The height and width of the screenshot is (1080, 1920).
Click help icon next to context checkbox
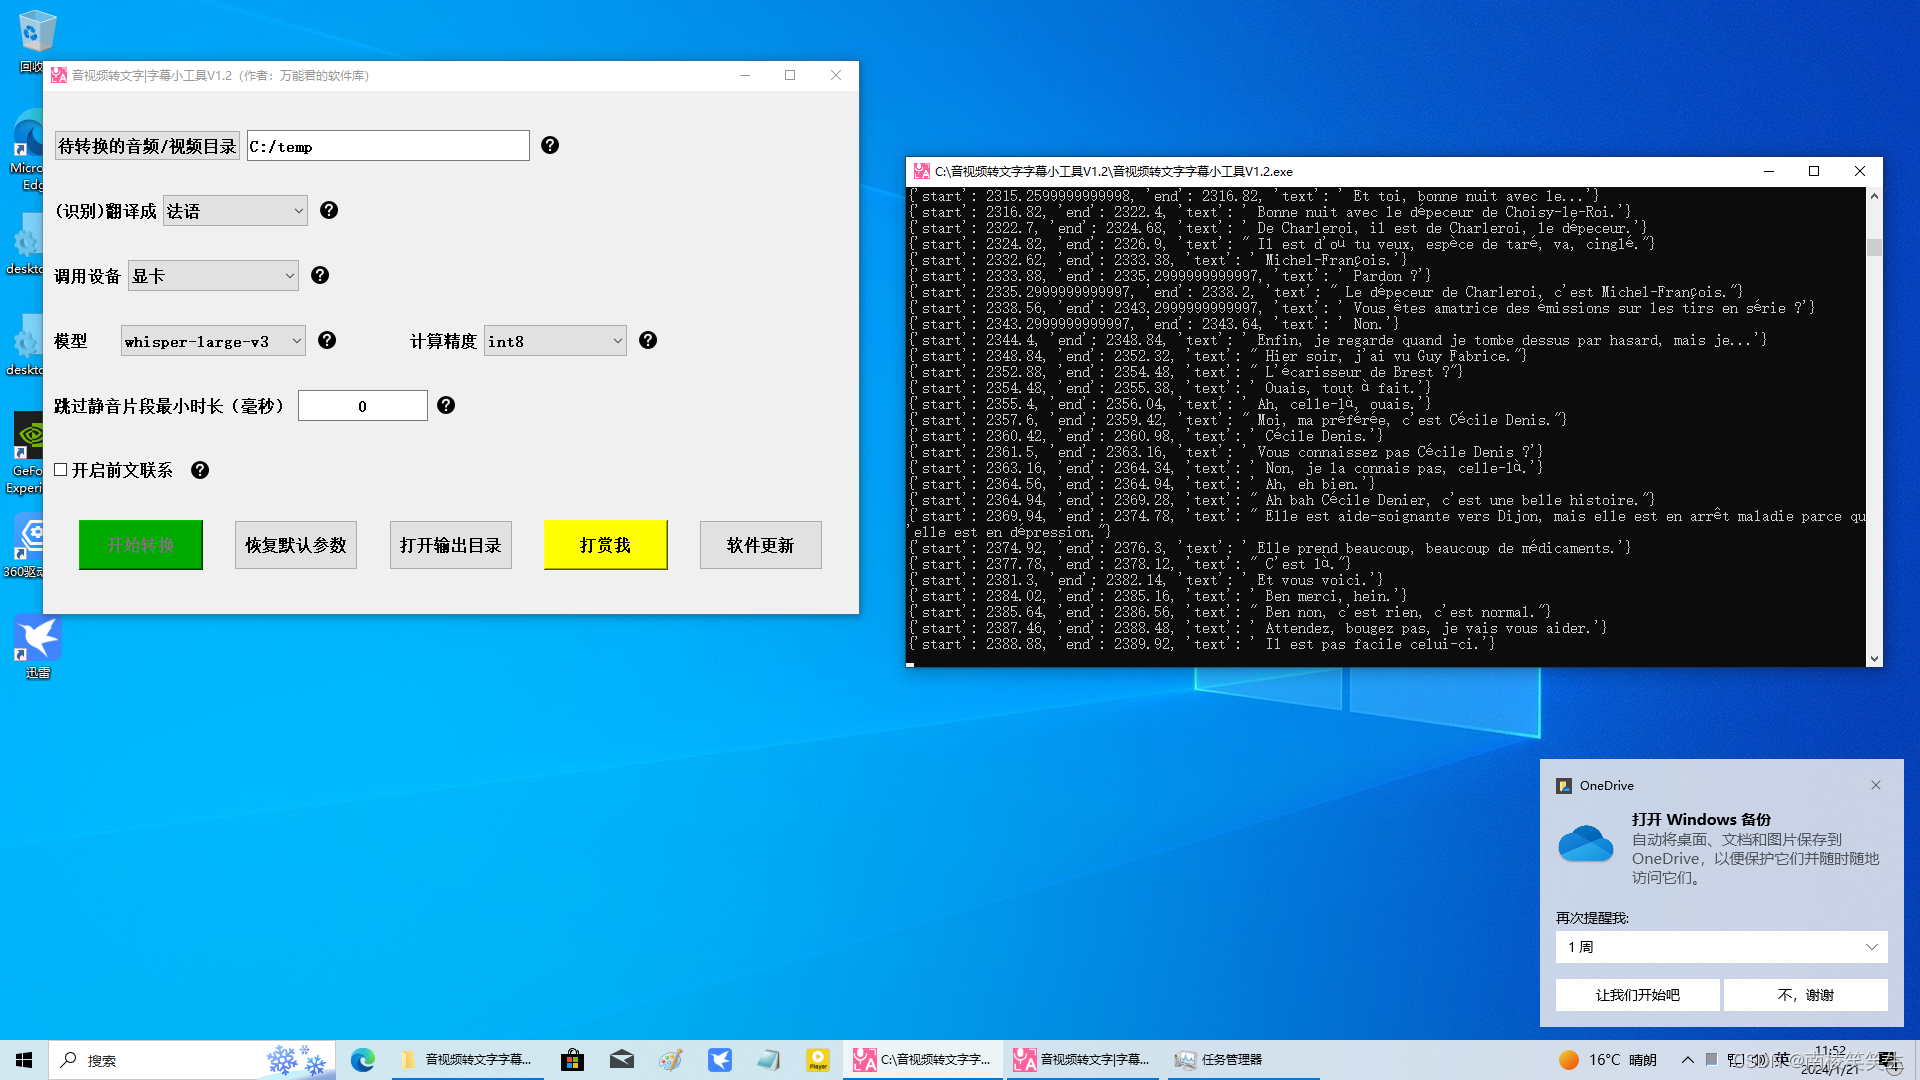point(200,471)
